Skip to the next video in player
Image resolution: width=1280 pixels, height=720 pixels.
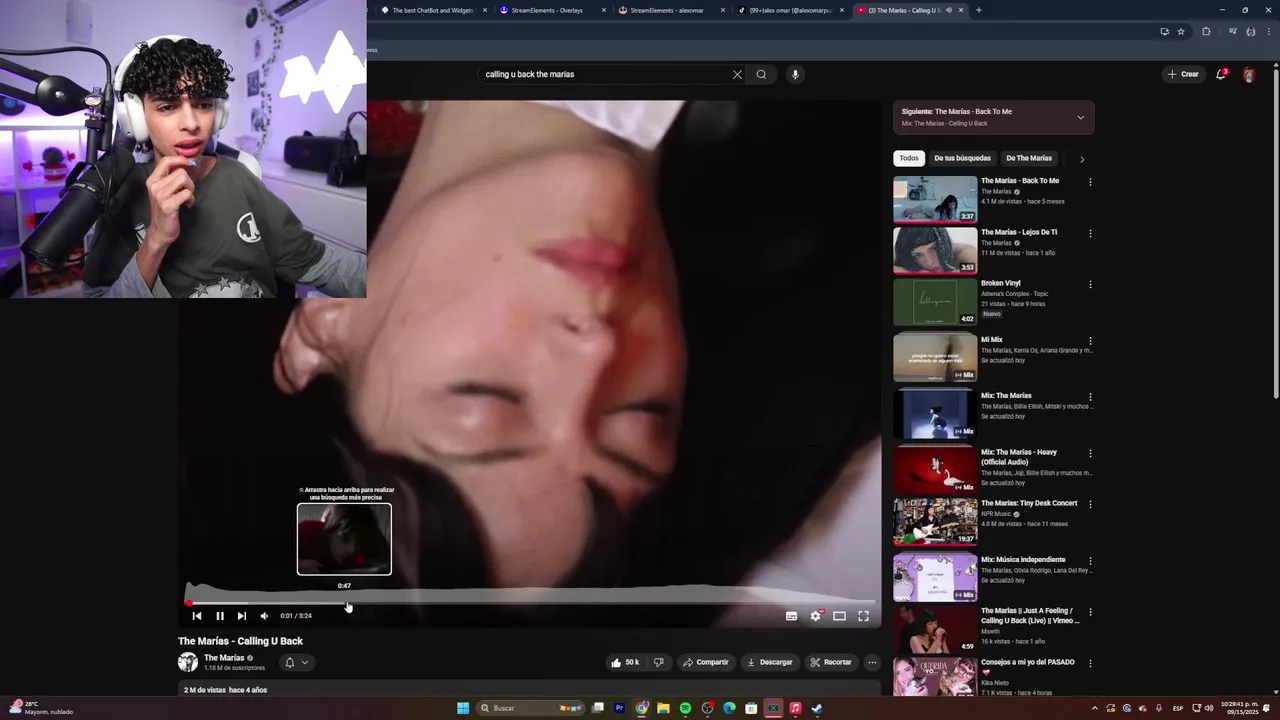pyautogui.click(x=241, y=616)
